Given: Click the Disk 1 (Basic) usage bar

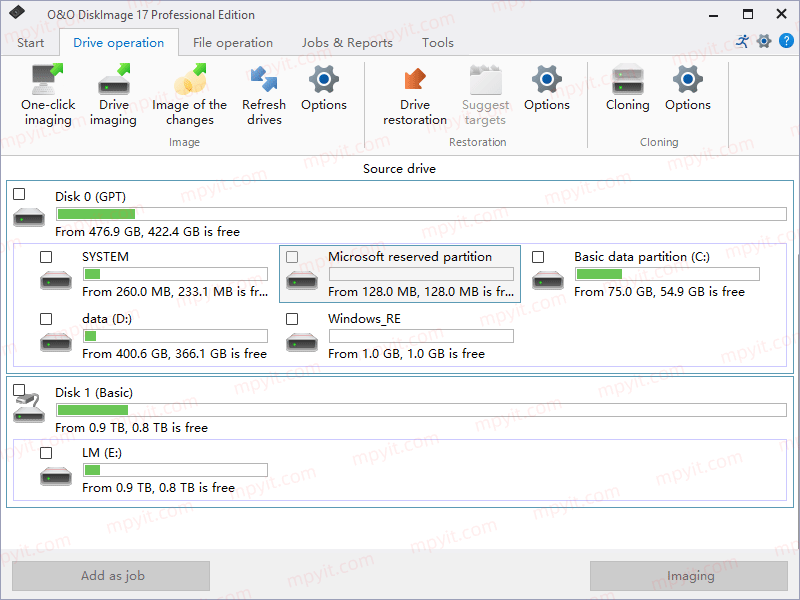Looking at the screenshot, I should [421, 410].
